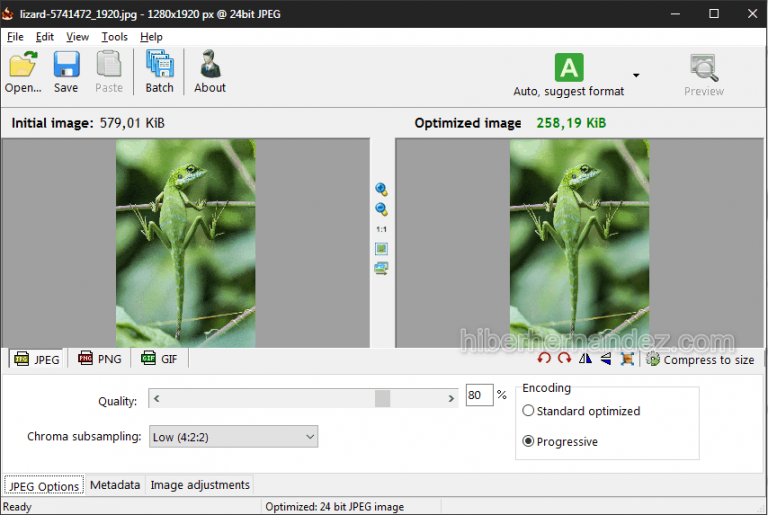
Task: Click the Quality percentage input field
Action: point(479,396)
